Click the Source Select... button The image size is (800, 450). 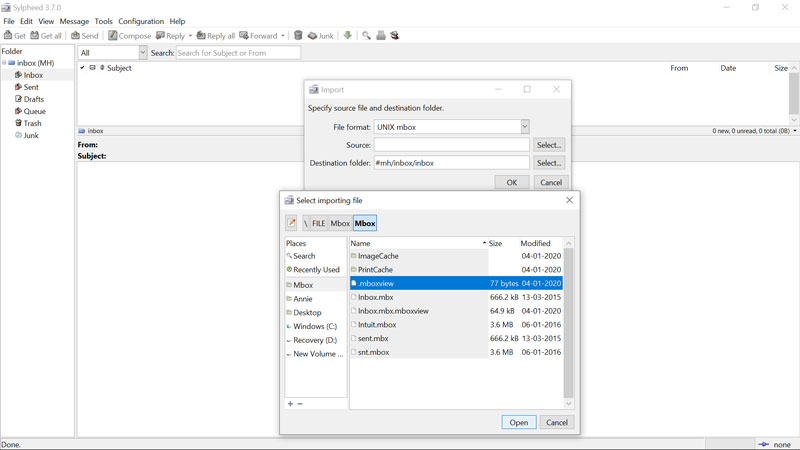click(x=549, y=145)
